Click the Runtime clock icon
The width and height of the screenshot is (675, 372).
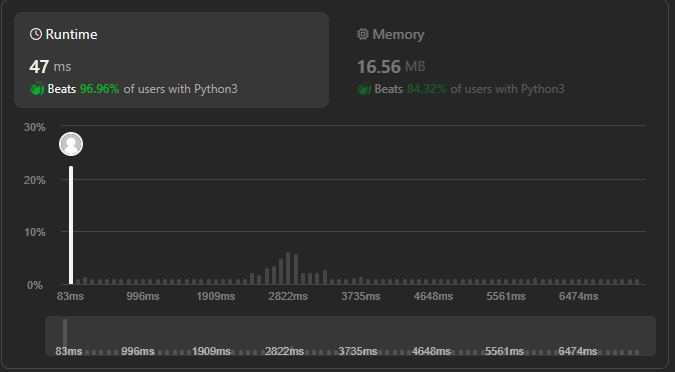pyautogui.click(x=36, y=34)
